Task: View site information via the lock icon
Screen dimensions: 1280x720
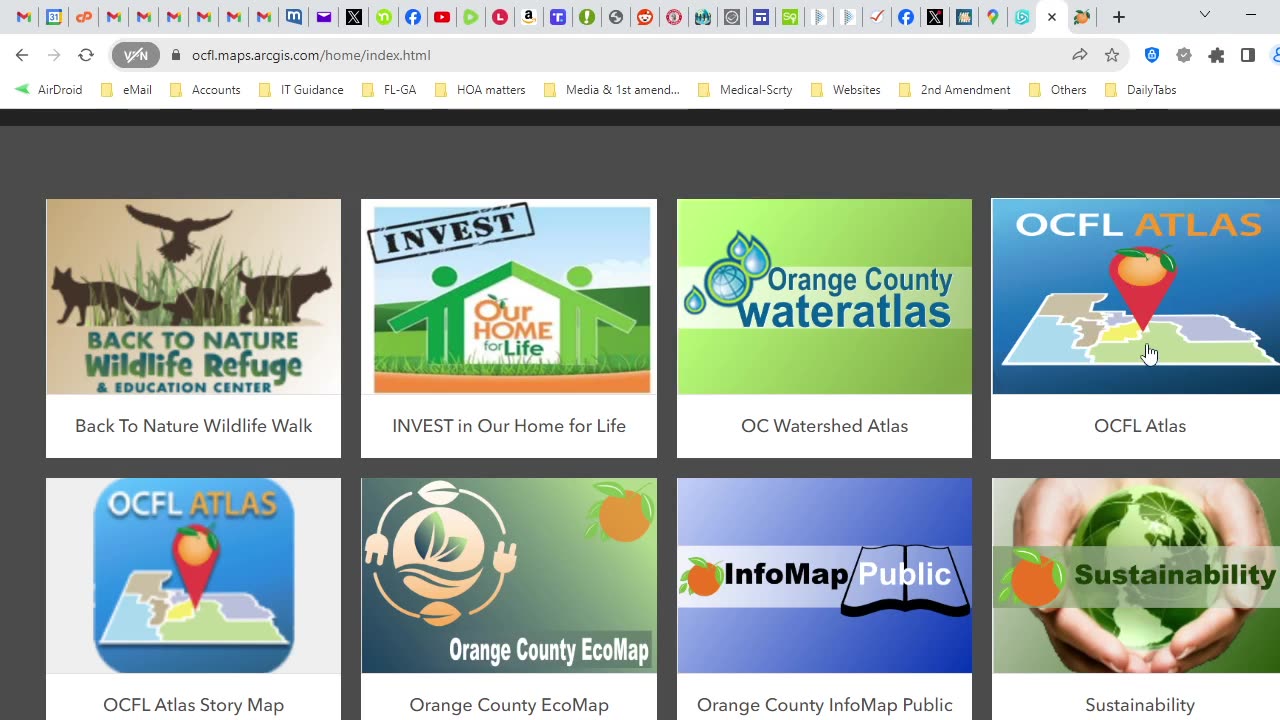Action: coord(176,55)
